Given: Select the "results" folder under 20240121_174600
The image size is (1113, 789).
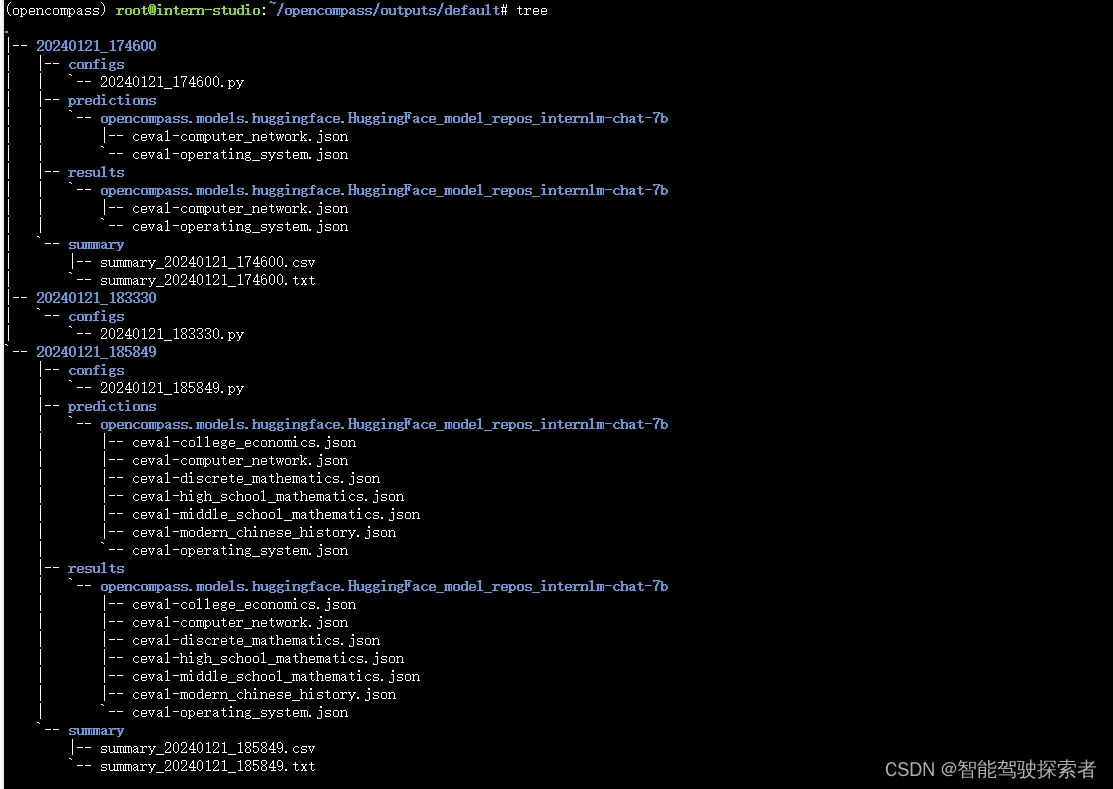Looking at the screenshot, I should pyautogui.click(x=96, y=172).
